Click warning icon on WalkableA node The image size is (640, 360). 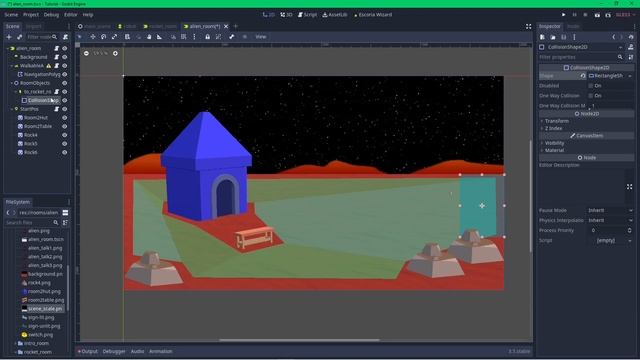[x=49, y=66]
